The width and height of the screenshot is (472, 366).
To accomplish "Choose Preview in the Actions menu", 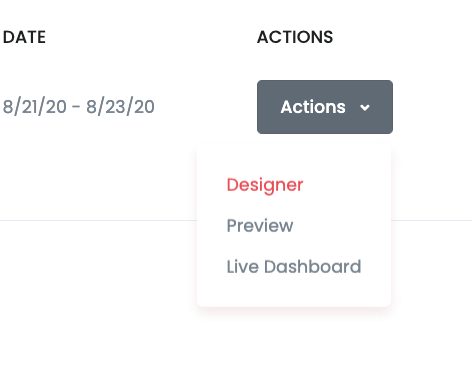I will (260, 226).
